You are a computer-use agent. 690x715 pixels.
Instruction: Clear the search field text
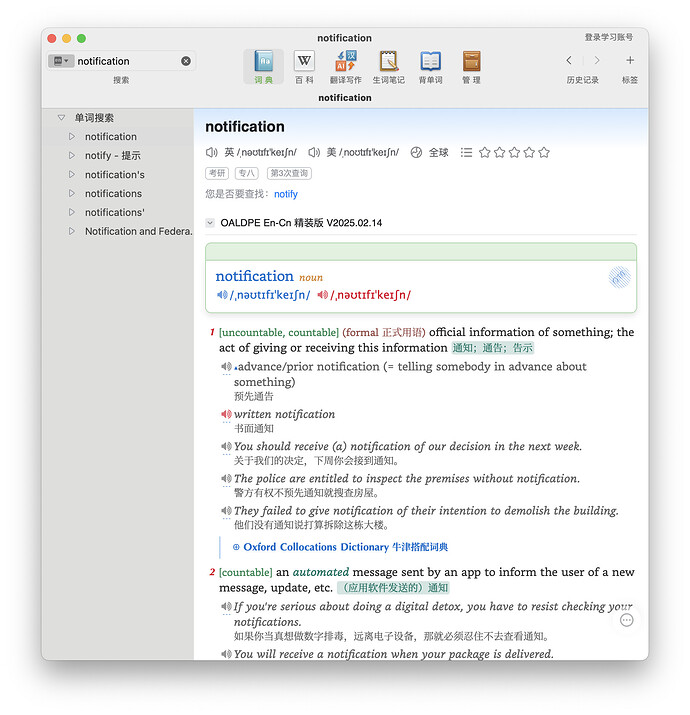[x=186, y=61]
